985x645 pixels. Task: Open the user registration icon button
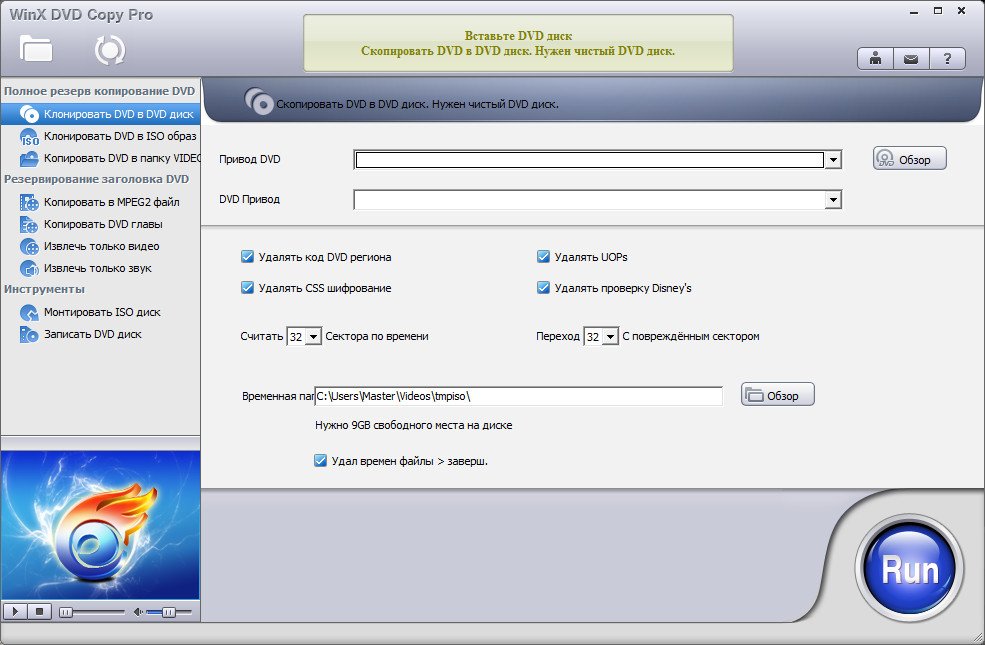point(875,59)
